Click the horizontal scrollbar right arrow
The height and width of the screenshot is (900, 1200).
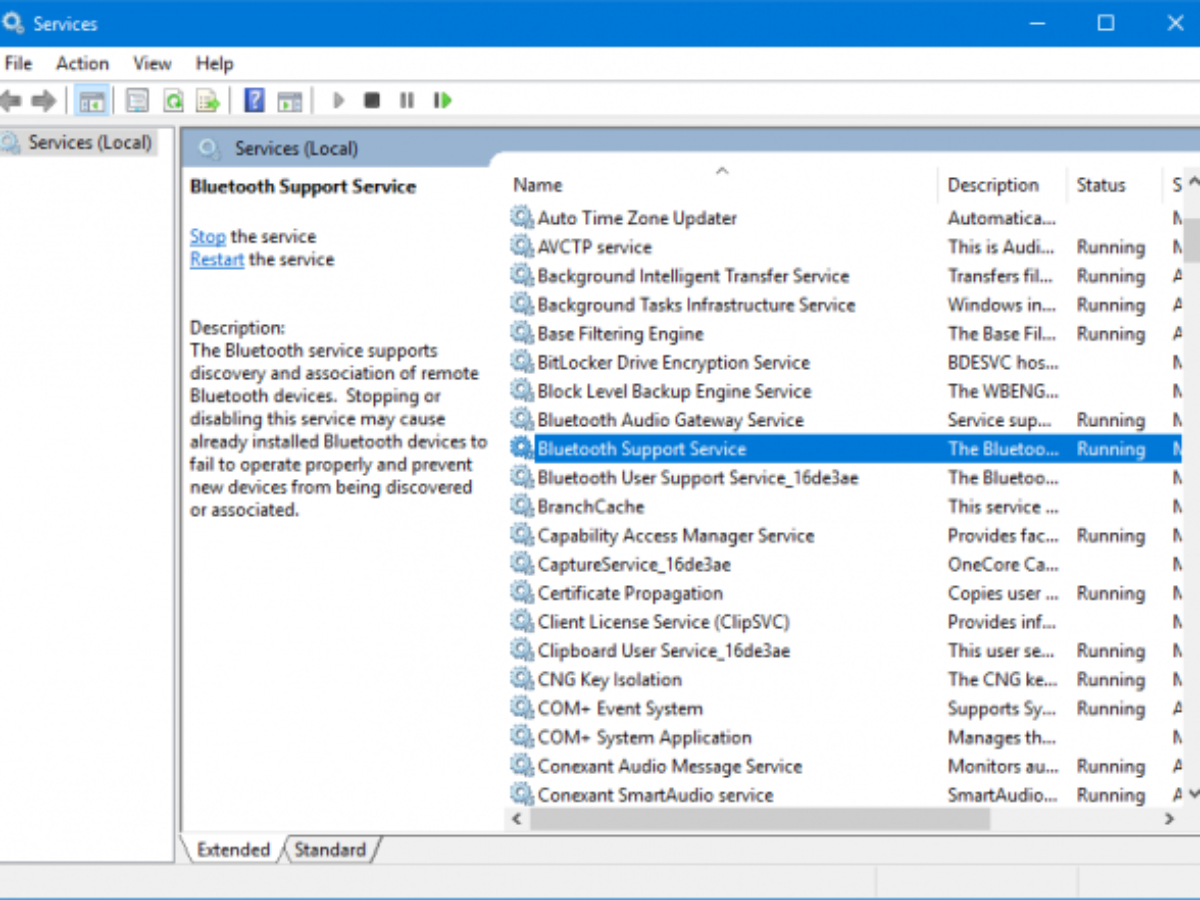1169,819
